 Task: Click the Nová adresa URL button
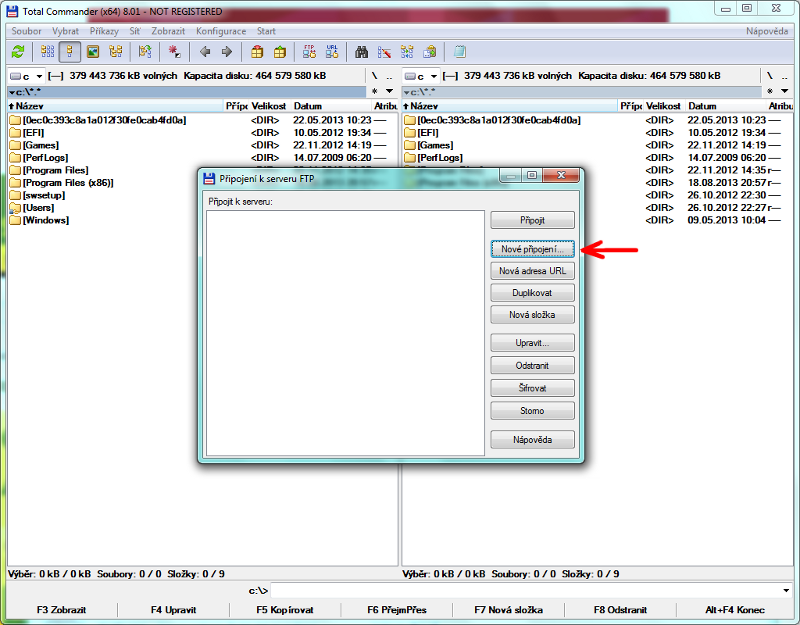[x=532, y=271]
